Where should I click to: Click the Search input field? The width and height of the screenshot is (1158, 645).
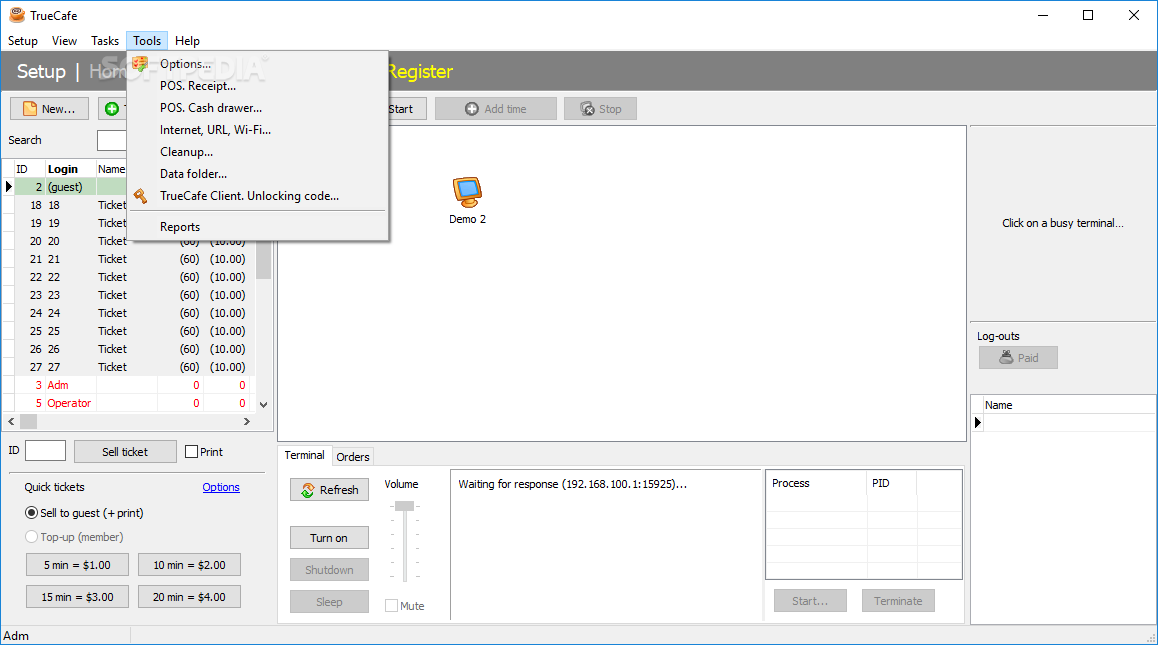pos(112,140)
